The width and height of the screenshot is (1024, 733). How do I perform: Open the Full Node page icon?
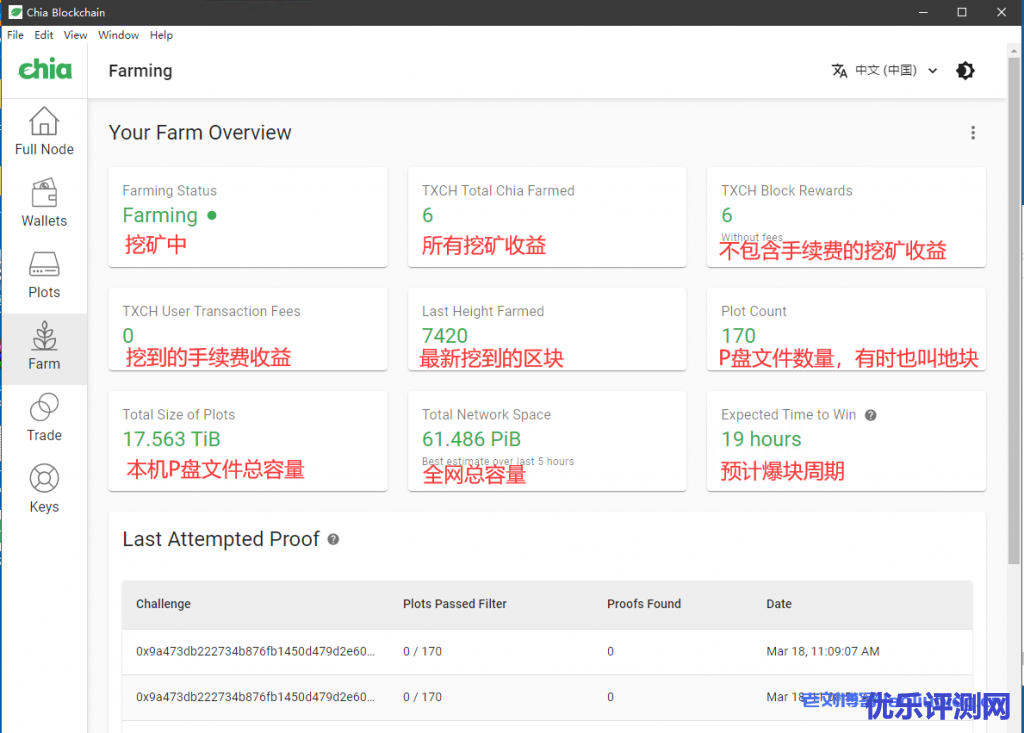44,122
